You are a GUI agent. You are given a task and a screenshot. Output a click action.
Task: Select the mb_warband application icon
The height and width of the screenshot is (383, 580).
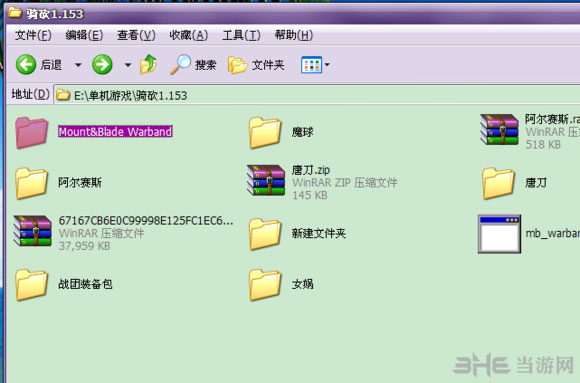coord(499,234)
